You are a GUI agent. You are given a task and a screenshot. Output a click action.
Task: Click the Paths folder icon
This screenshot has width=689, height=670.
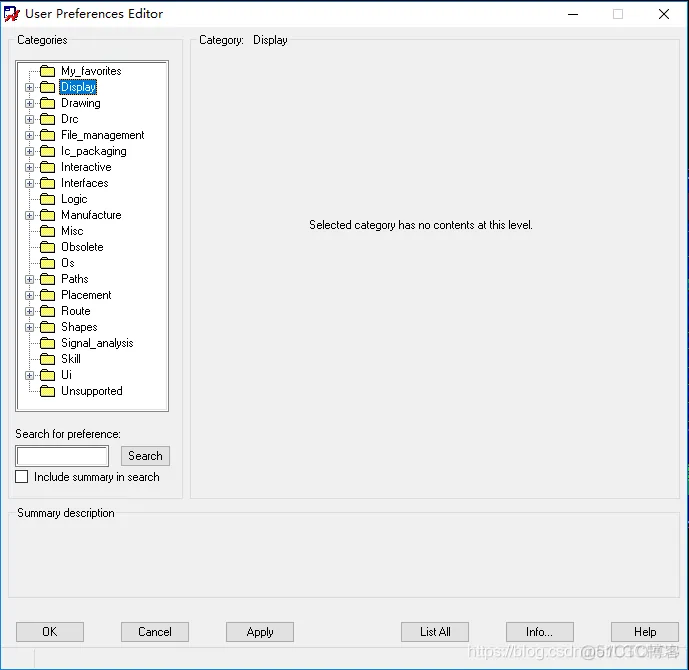click(47, 279)
